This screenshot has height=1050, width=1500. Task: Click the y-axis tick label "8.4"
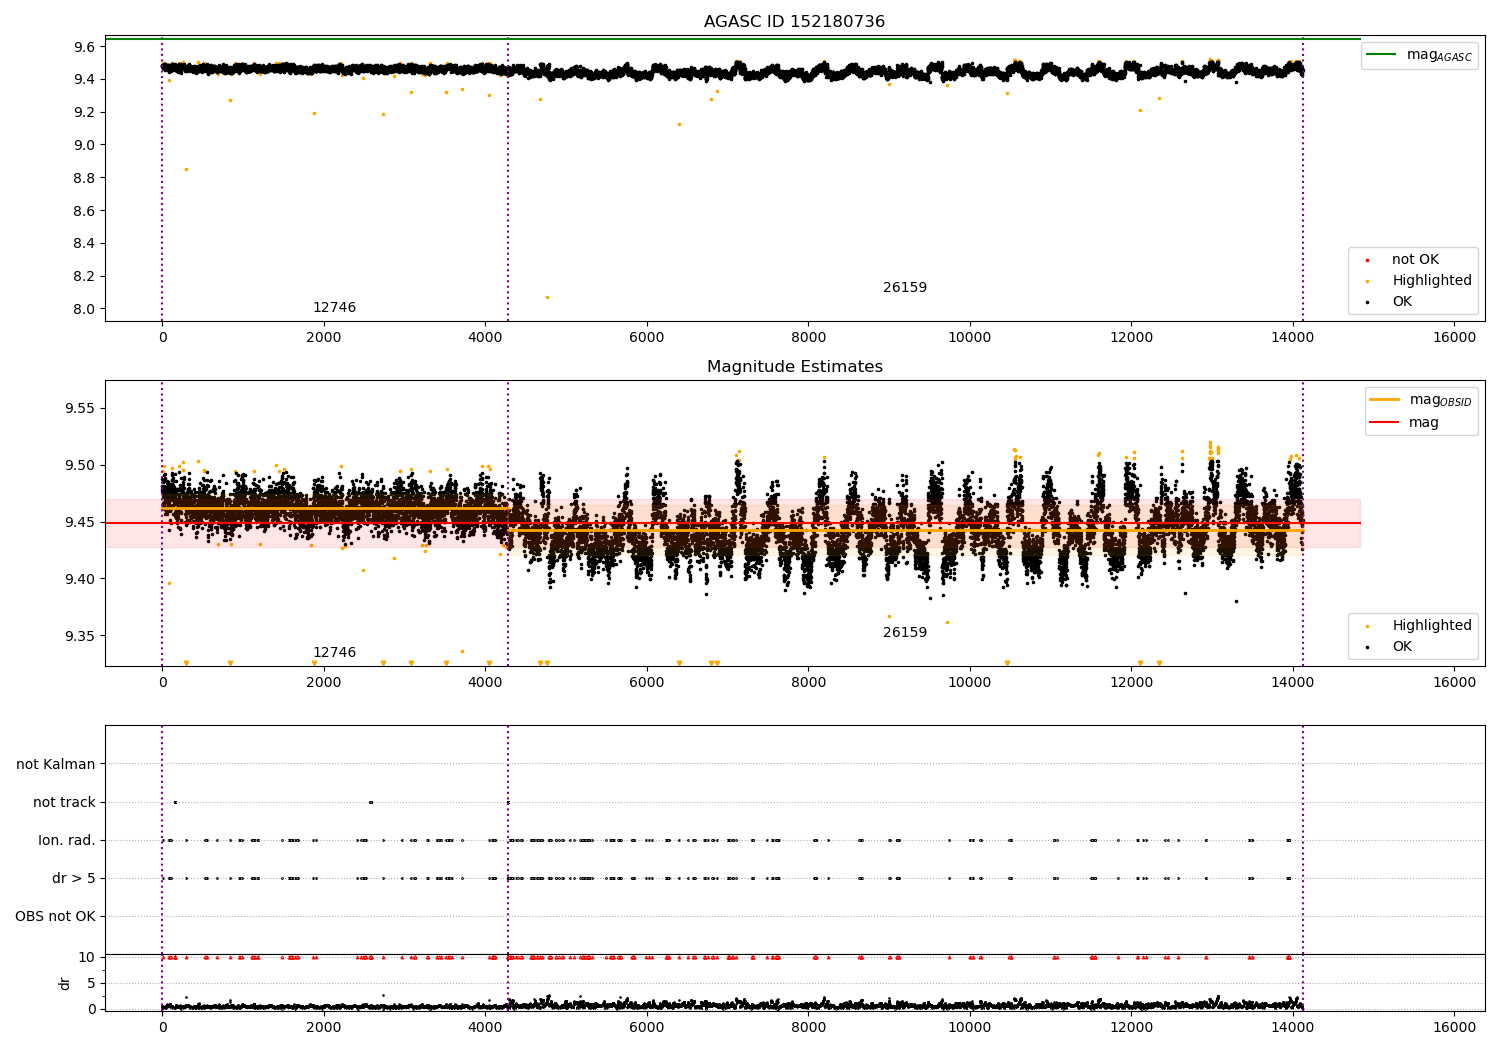point(84,244)
